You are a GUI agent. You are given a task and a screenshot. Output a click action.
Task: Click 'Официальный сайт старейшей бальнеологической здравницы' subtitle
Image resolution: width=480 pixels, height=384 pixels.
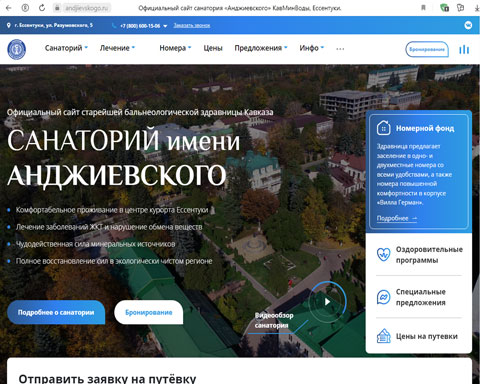140,112
